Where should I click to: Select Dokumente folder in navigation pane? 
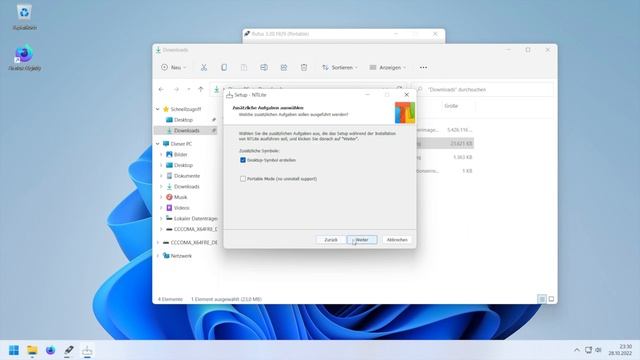point(187,176)
